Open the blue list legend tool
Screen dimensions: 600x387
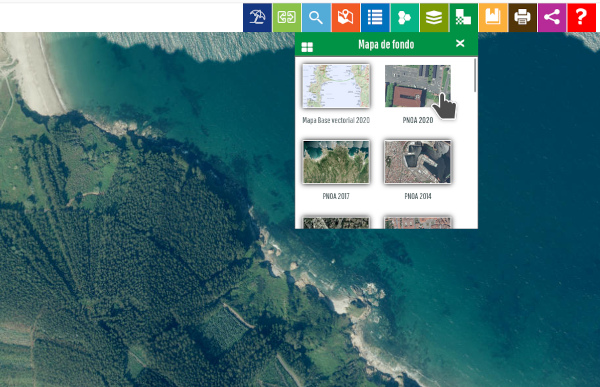point(375,18)
